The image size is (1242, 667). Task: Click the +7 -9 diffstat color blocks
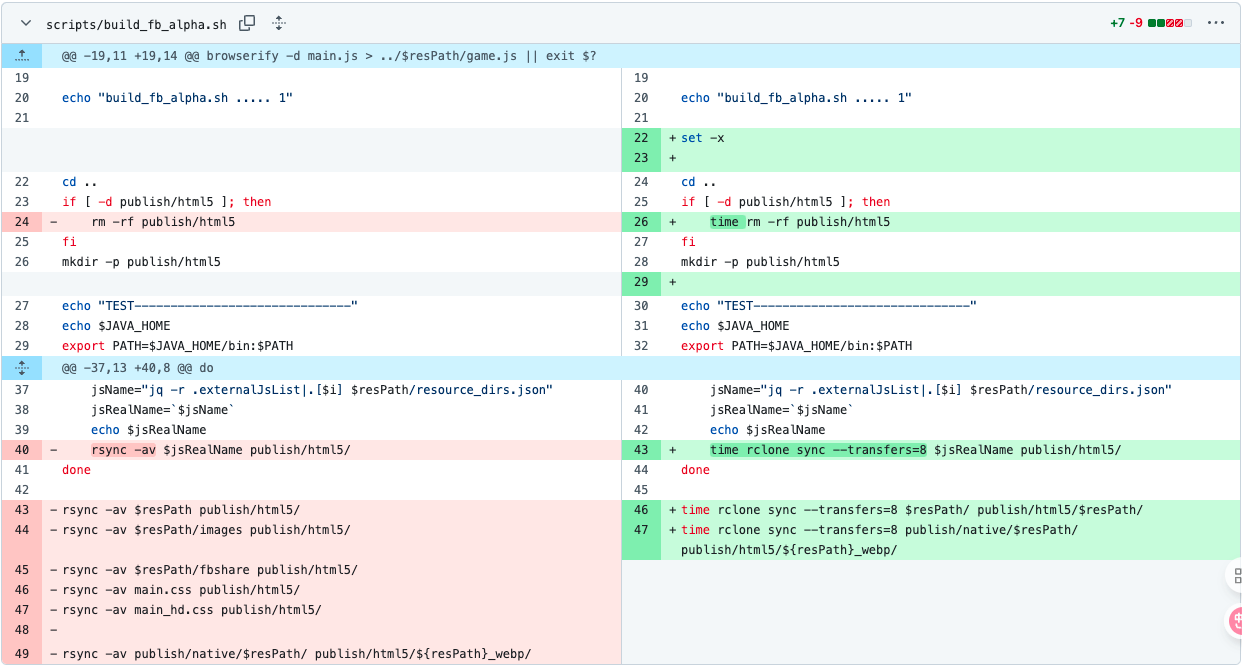point(1170,23)
